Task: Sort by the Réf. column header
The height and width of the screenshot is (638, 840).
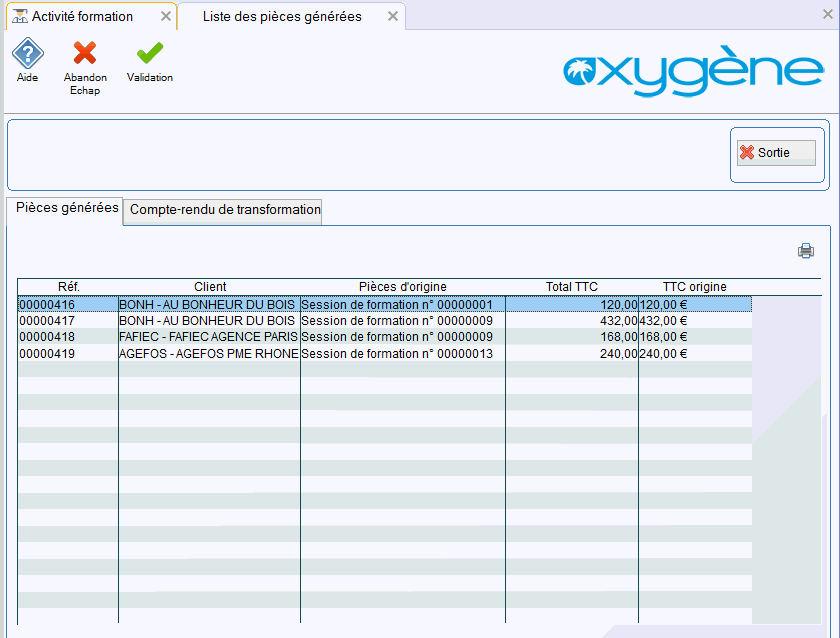Action: 68,287
